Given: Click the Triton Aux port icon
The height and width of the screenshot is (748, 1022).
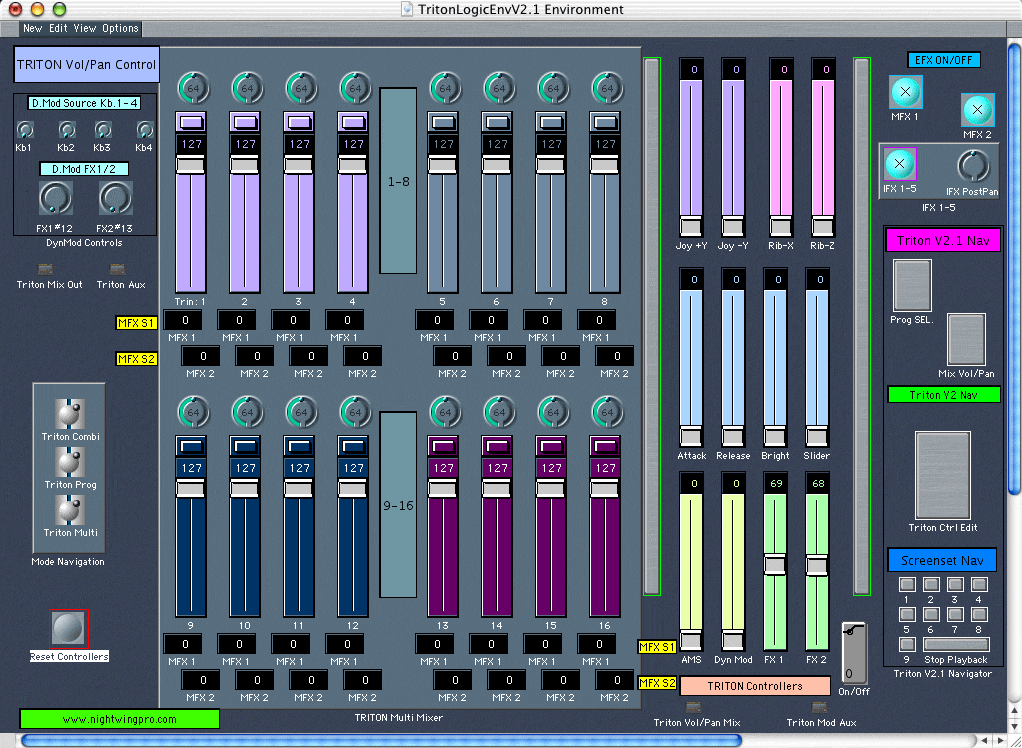Looking at the screenshot, I should pos(117,269).
